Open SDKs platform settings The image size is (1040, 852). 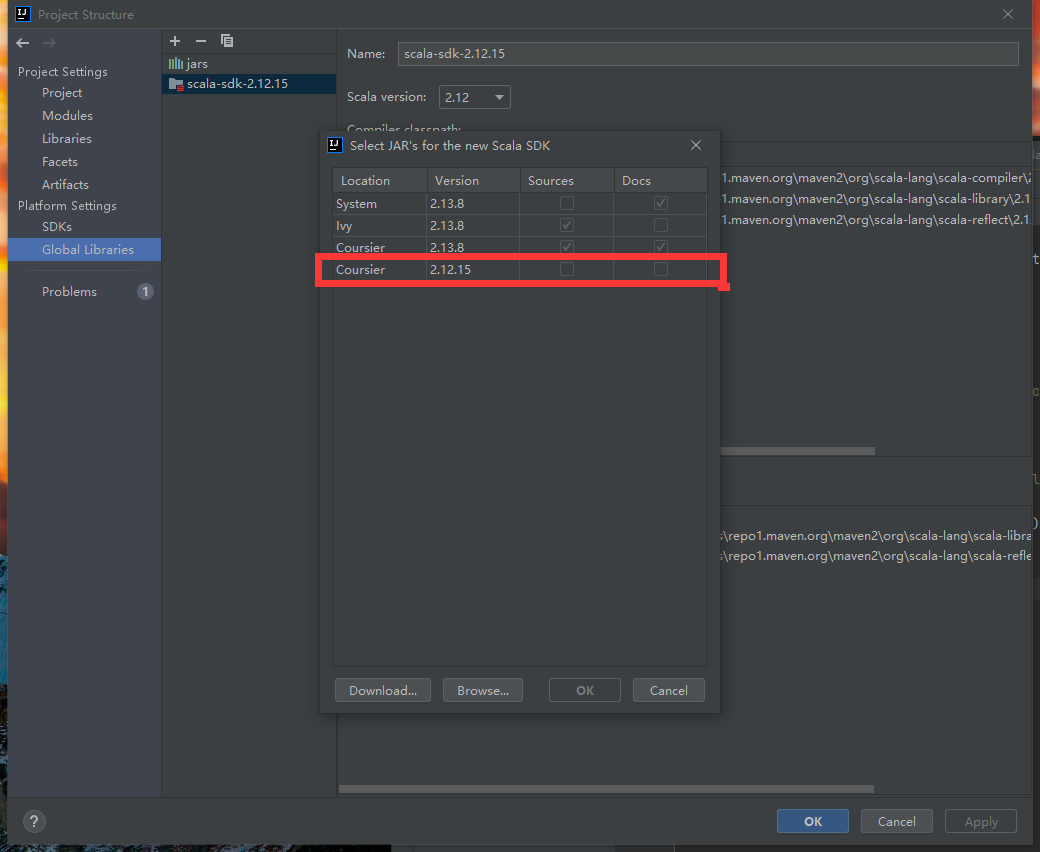[56, 227]
